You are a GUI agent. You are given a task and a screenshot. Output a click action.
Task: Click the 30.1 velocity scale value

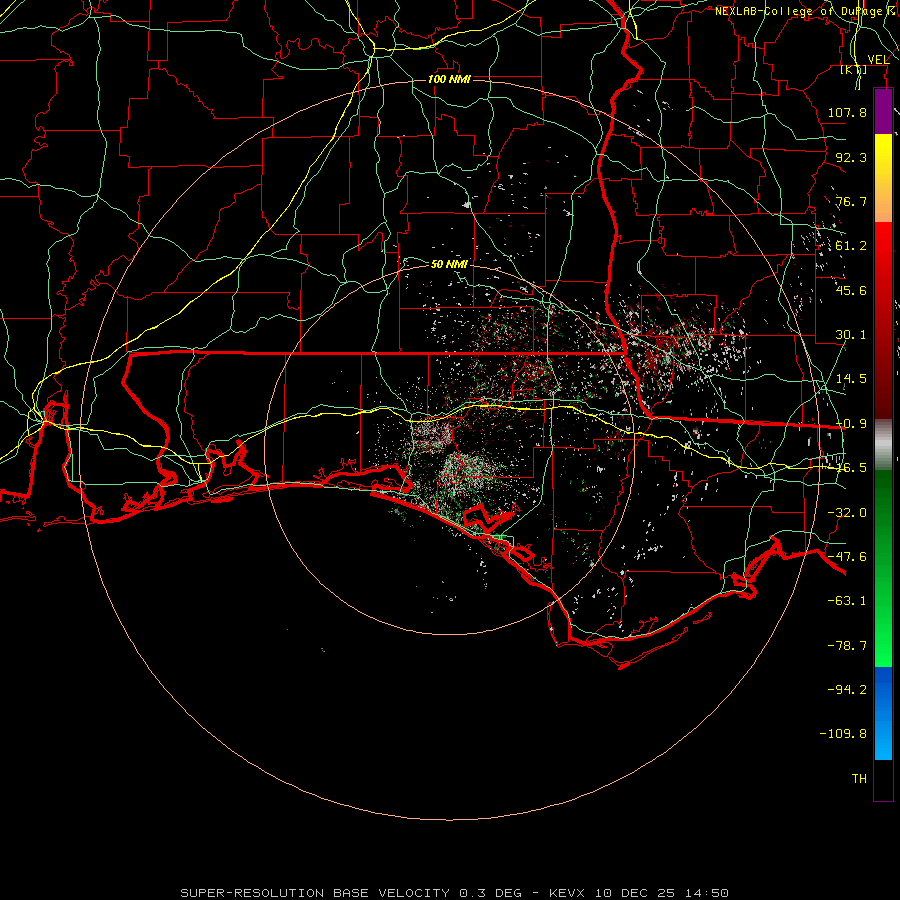(x=851, y=335)
